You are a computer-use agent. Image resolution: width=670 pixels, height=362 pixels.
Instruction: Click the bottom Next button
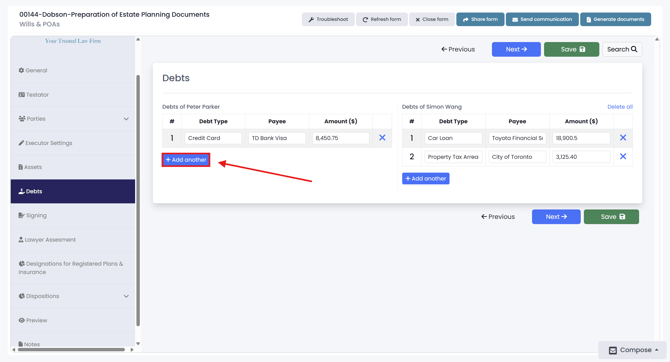tap(556, 217)
